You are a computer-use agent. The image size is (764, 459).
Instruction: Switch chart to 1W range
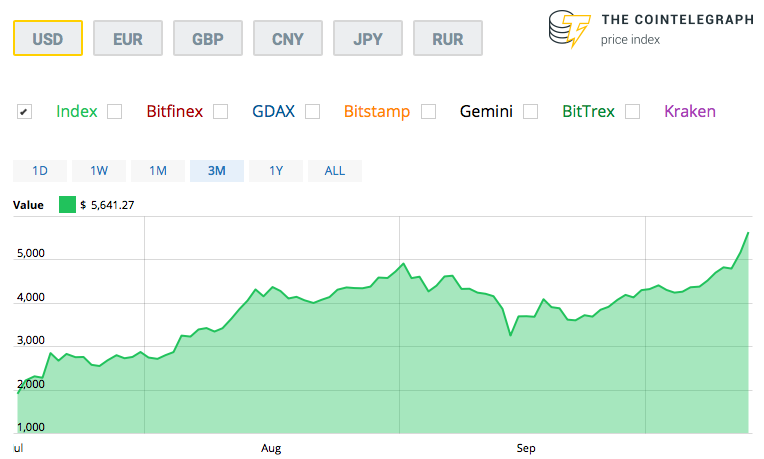[99, 171]
